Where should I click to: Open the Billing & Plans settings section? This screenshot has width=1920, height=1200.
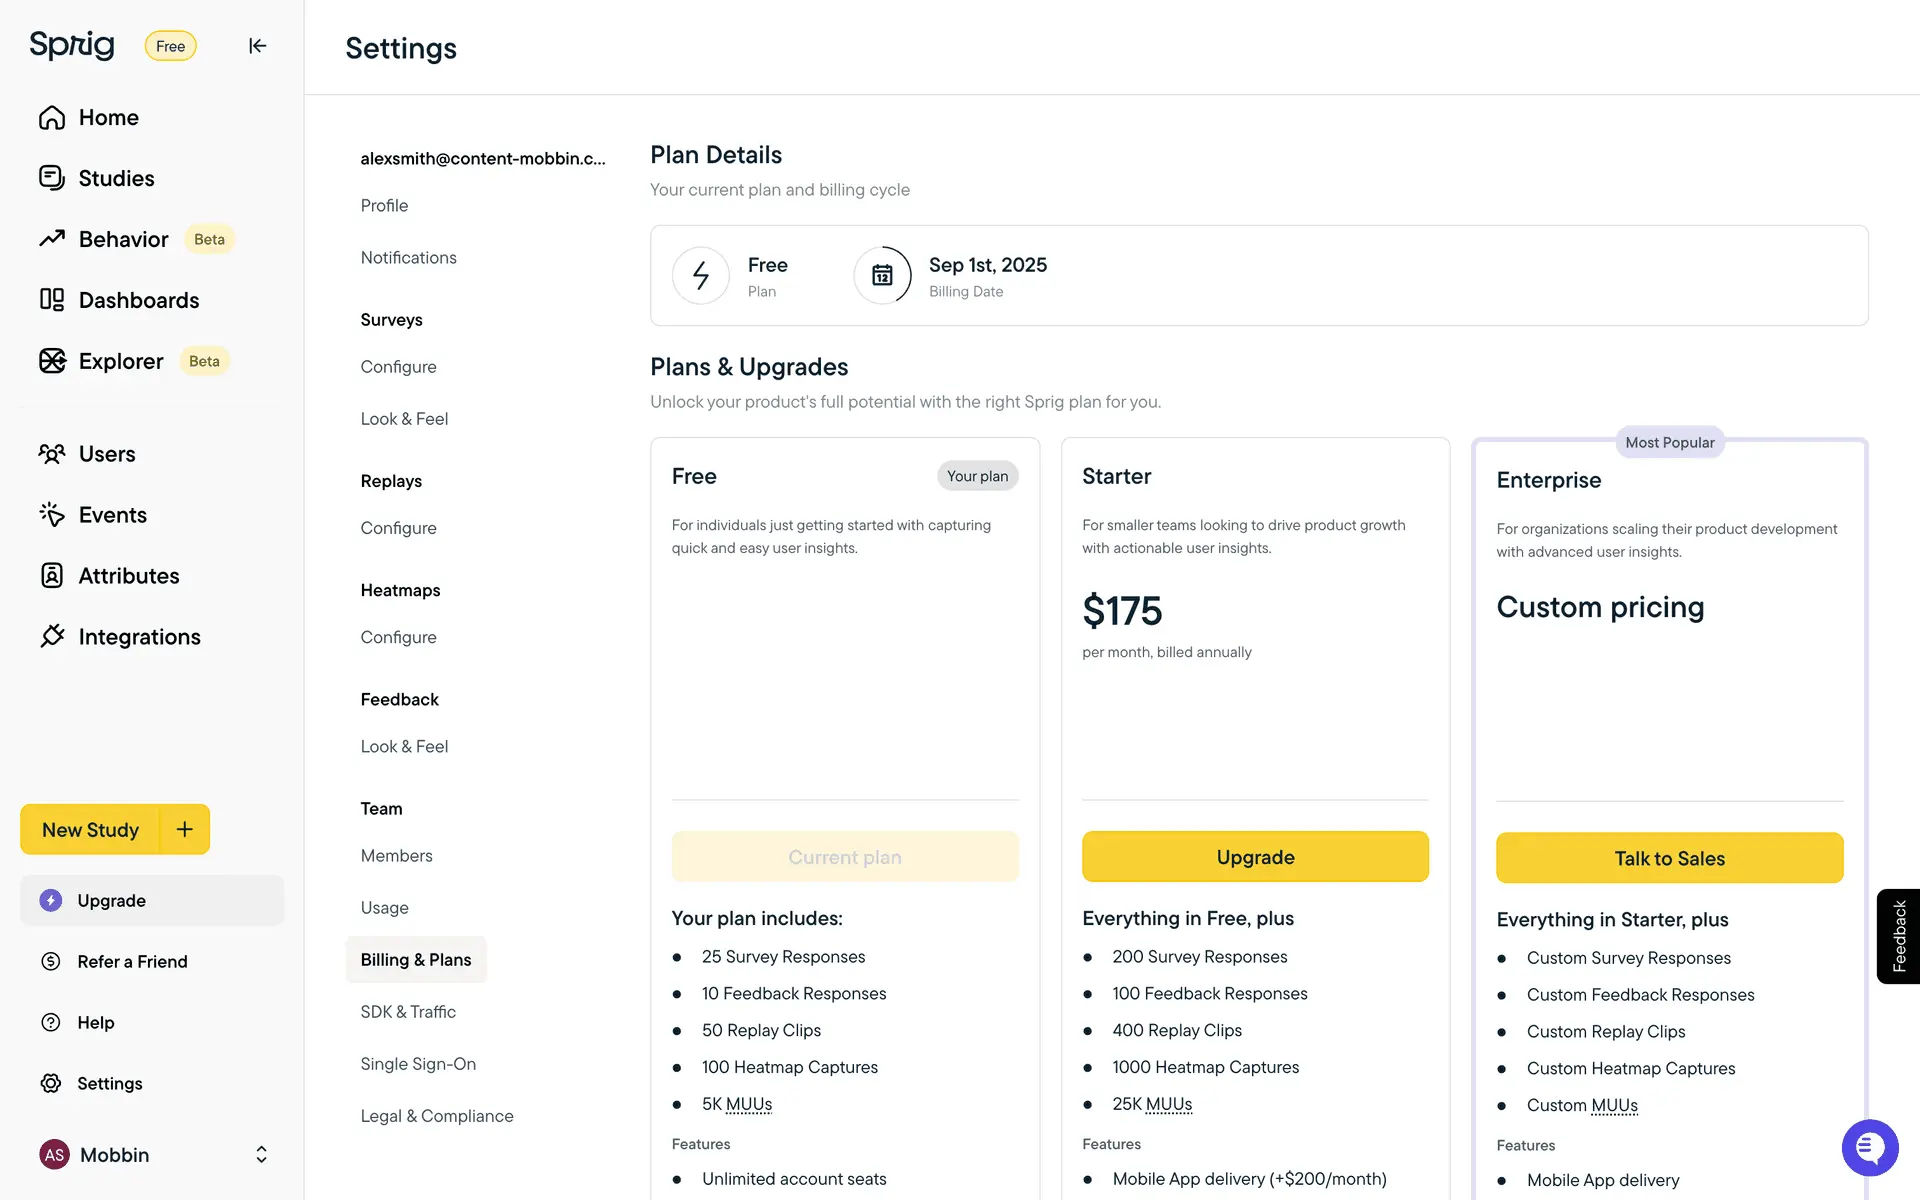tap(416, 960)
